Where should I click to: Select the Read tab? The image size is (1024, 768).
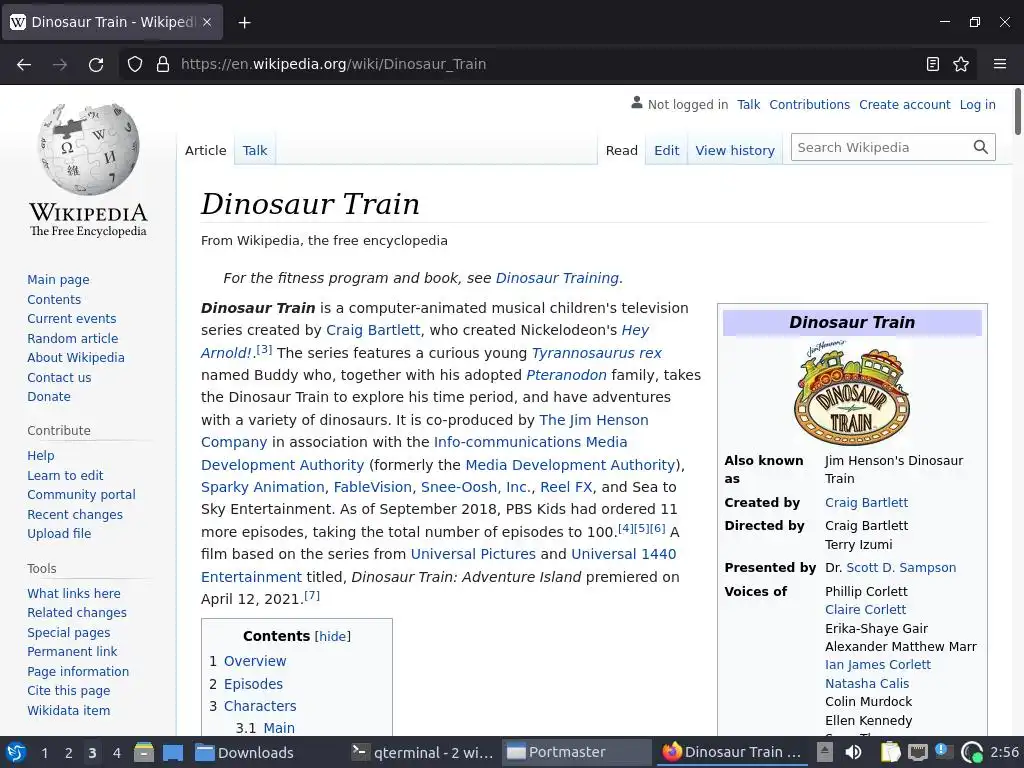click(622, 150)
